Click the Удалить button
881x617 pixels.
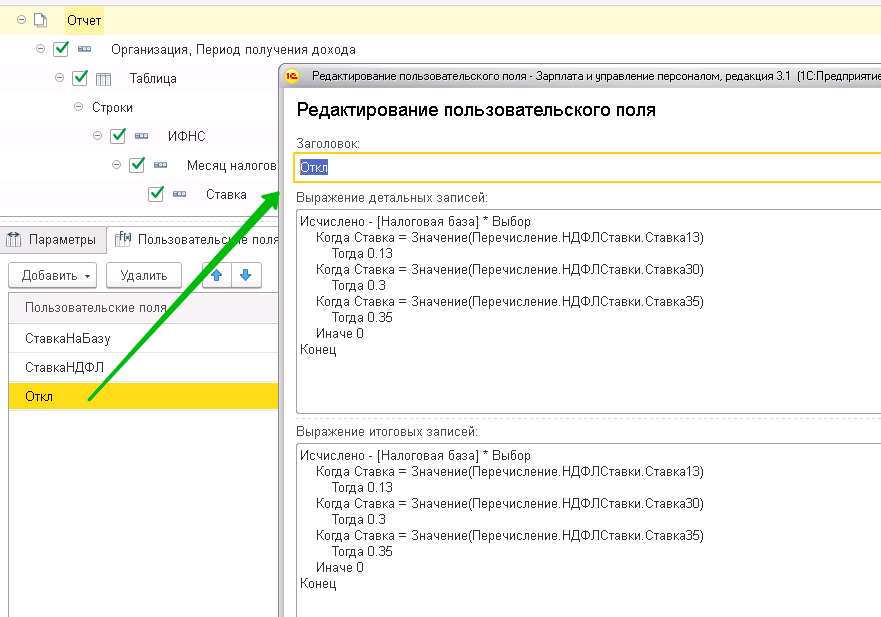144,275
